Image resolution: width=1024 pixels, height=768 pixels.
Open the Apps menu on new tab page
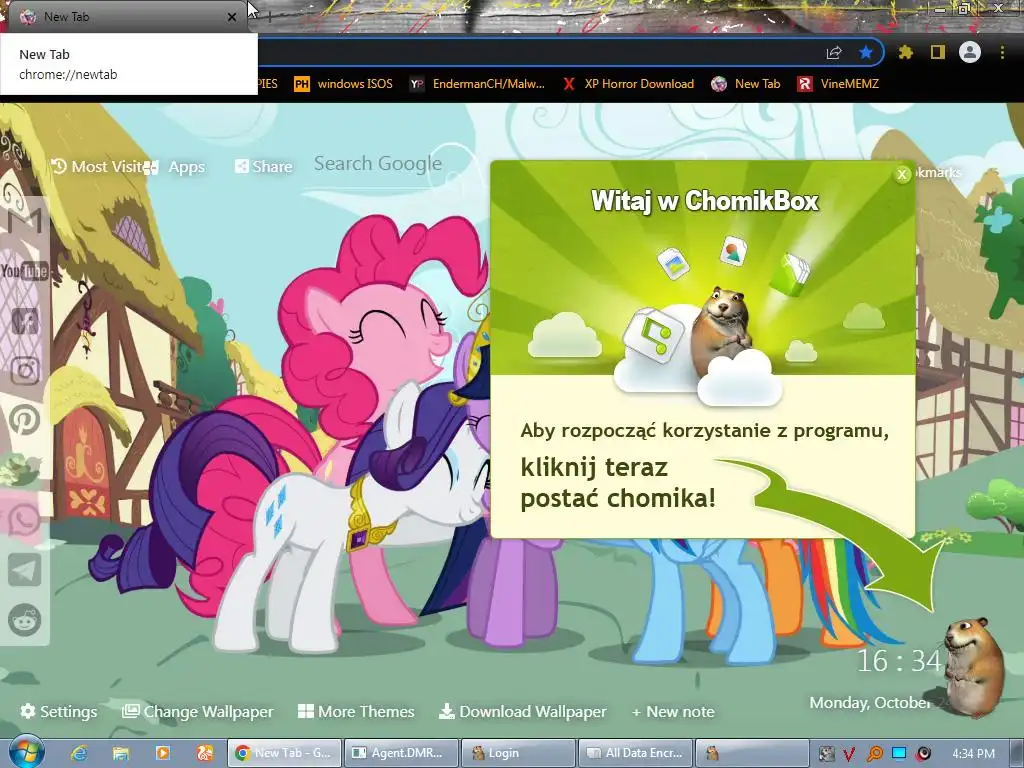(176, 167)
